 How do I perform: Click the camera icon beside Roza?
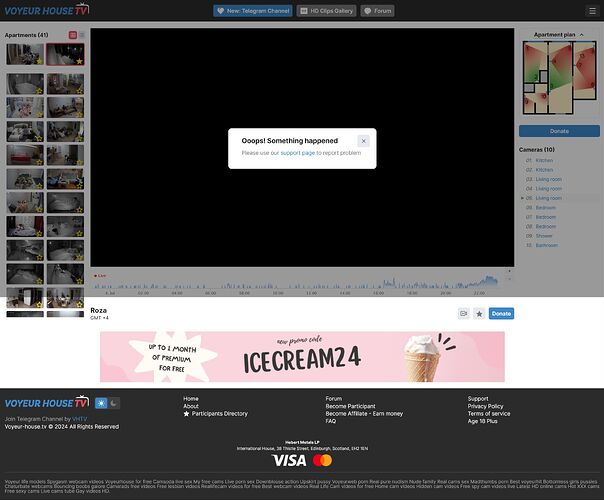click(x=463, y=313)
